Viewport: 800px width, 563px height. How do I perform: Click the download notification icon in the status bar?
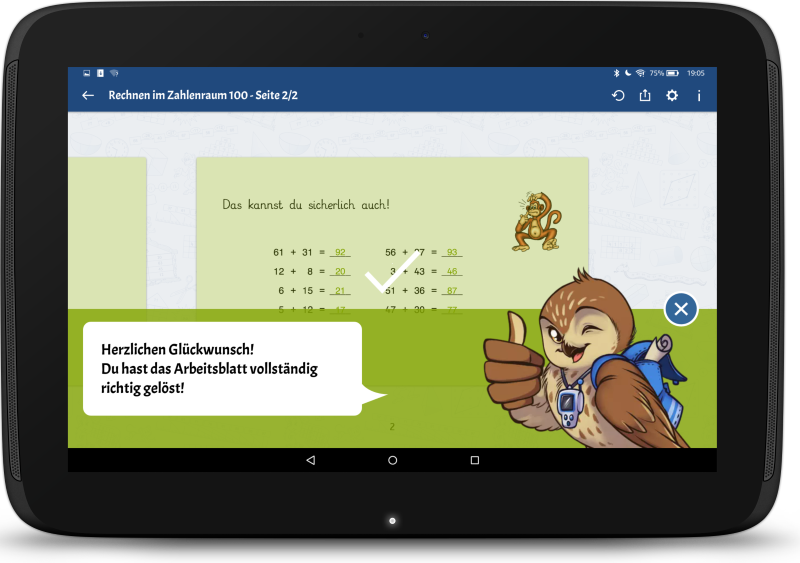[x=101, y=73]
